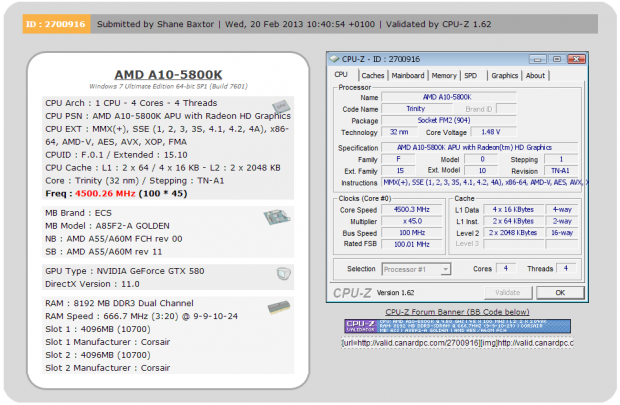Click the text 'MB Model : A85F2-A GOLDEN'
This screenshot has height=405, width=620.
[x=107, y=226]
